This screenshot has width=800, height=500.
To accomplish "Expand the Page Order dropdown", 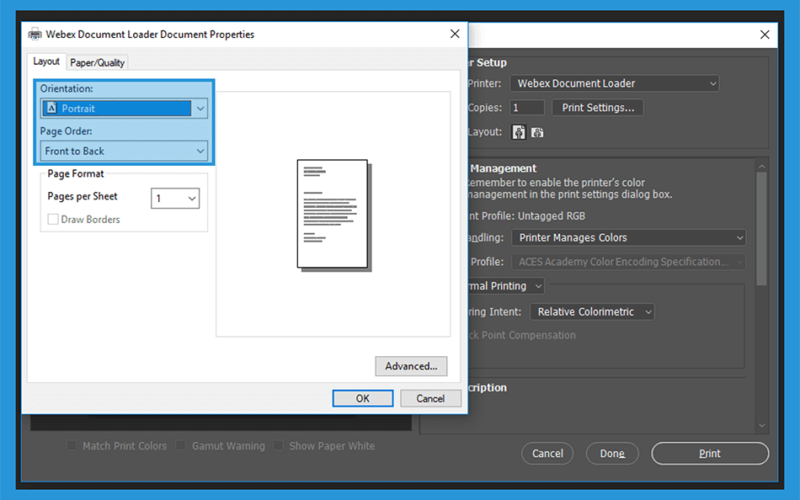I will (x=124, y=151).
